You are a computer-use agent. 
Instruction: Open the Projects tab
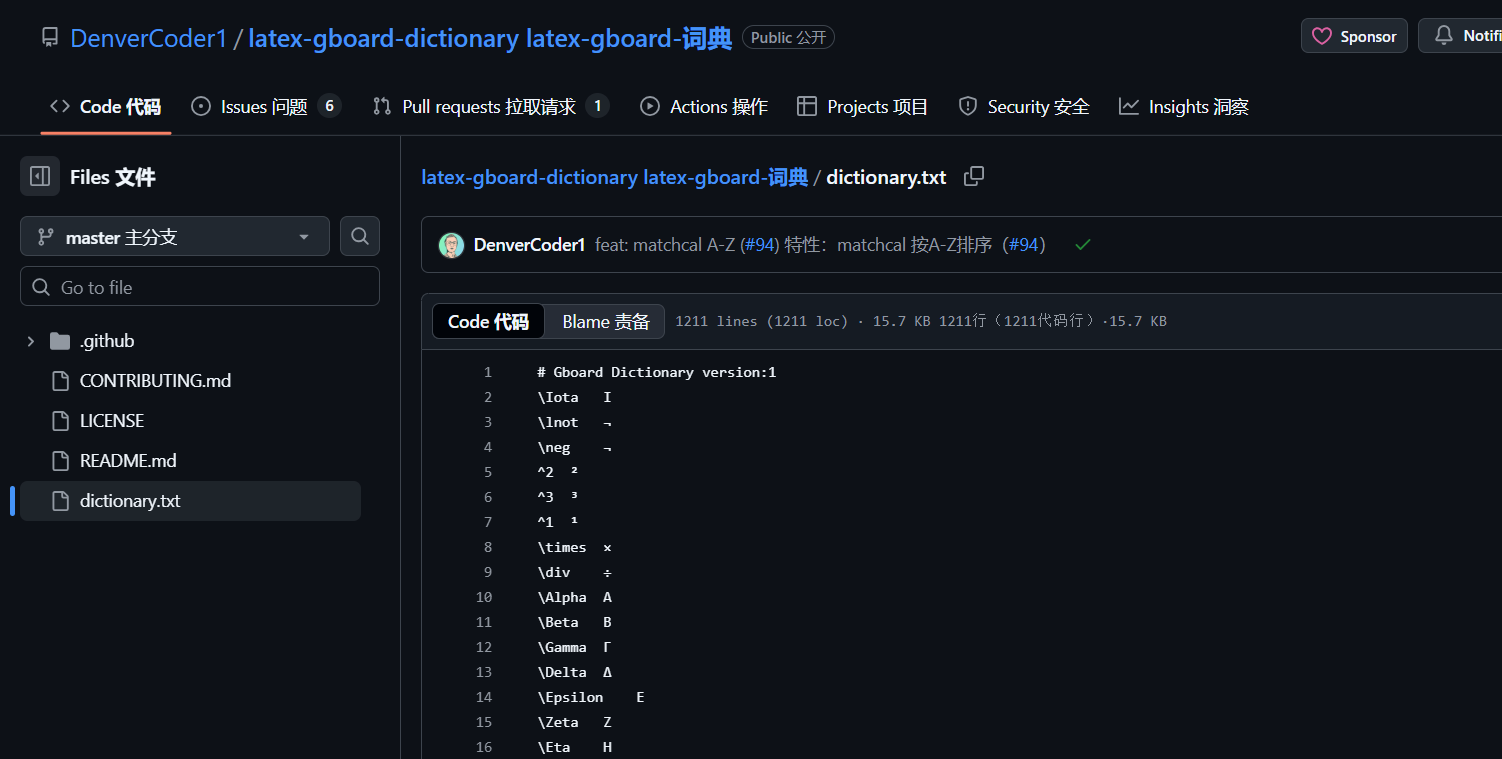(x=862, y=107)
